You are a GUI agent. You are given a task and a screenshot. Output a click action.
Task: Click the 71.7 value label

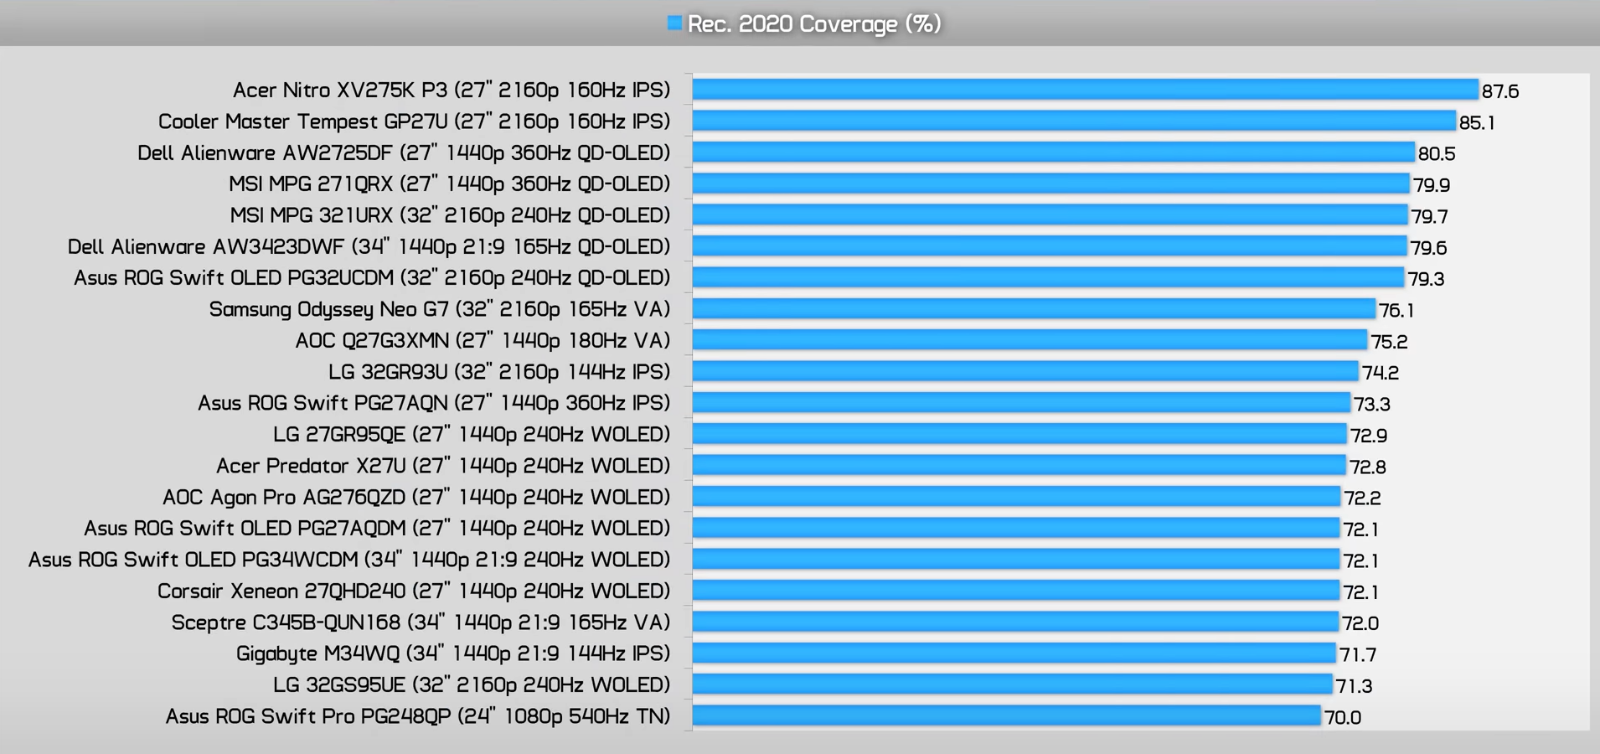click(x=1358, y=655)
